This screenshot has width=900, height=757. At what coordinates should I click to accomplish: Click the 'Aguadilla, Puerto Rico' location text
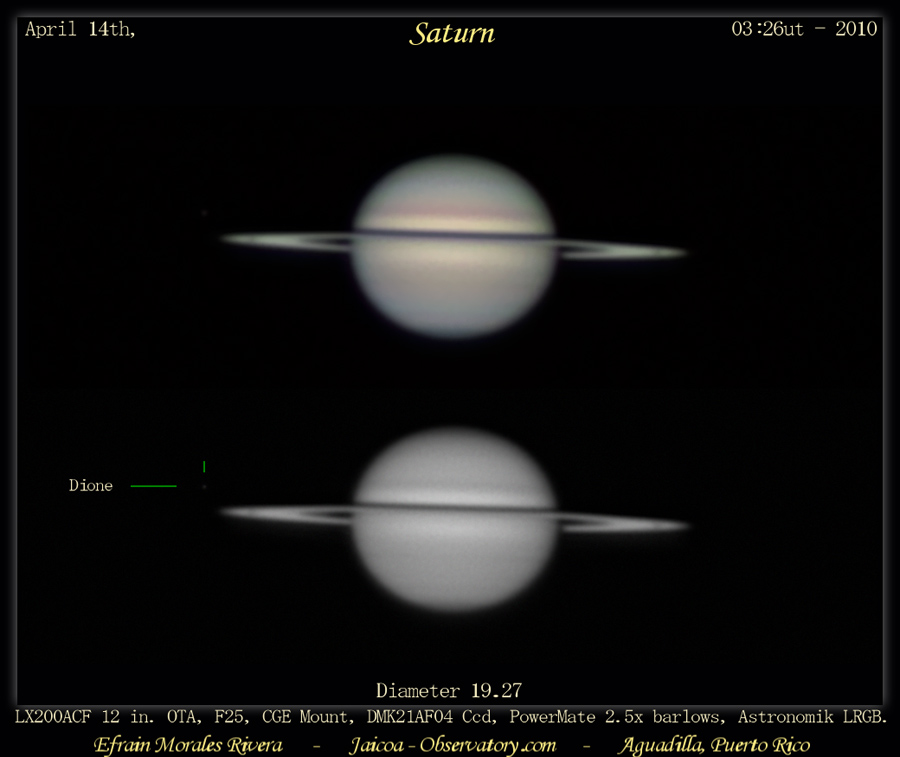713,745
